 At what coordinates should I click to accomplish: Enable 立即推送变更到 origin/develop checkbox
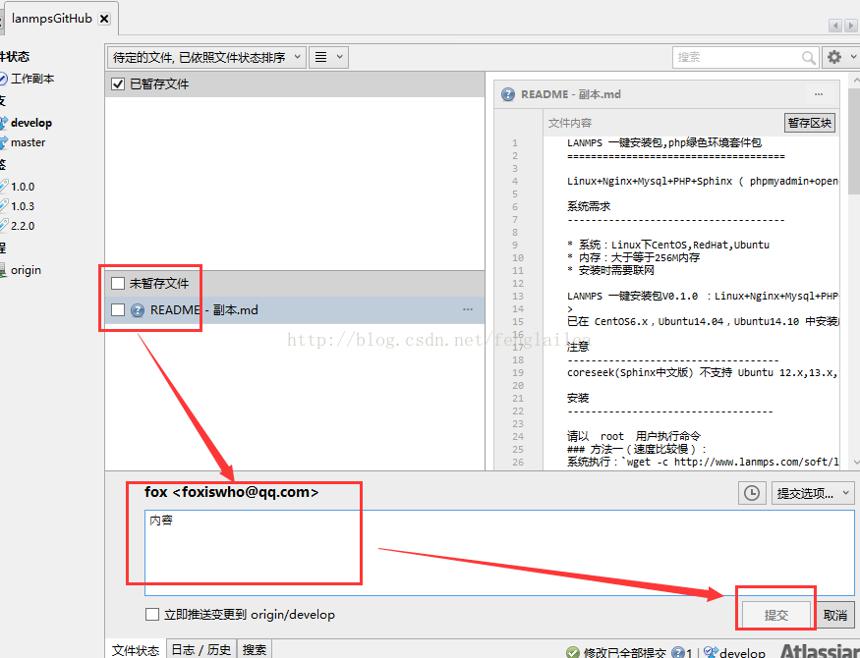click(152, 614)
